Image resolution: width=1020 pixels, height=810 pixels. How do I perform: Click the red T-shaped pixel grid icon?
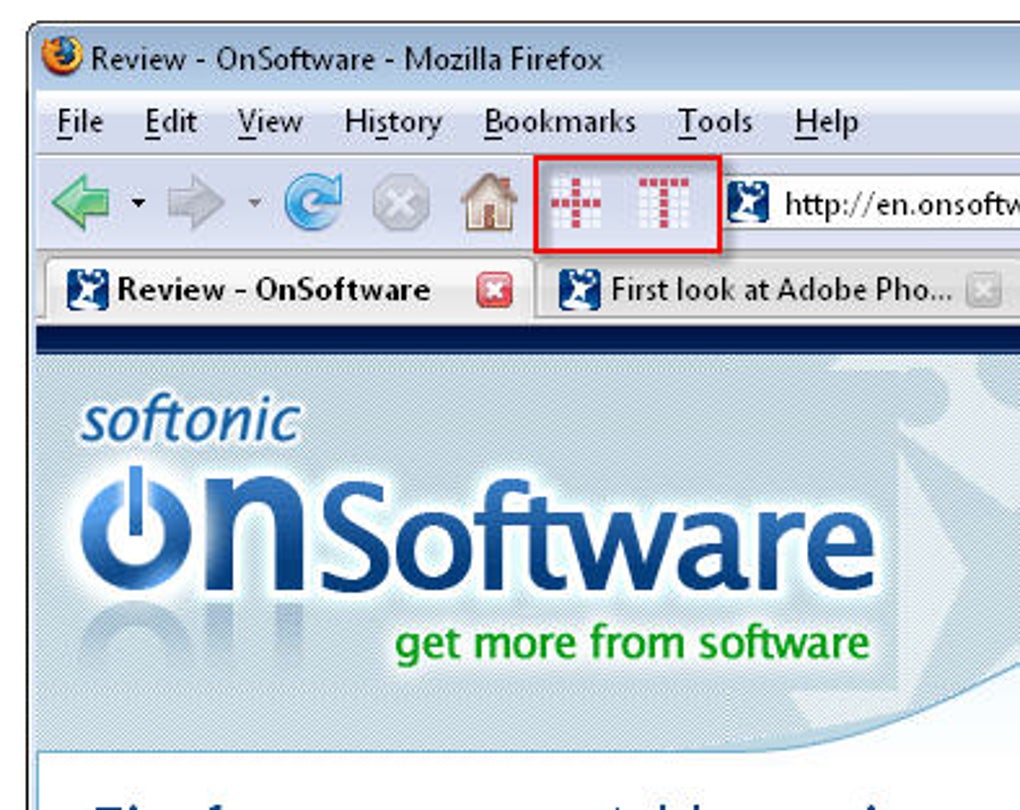664,202
